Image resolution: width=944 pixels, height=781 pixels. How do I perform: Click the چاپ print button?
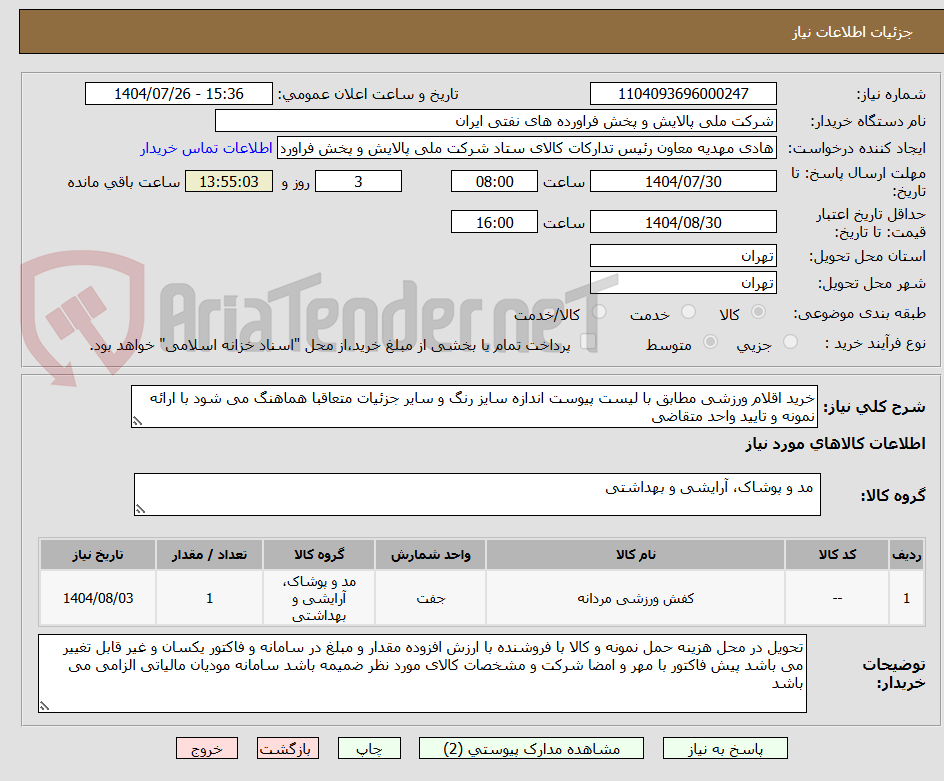pos(369,748)
